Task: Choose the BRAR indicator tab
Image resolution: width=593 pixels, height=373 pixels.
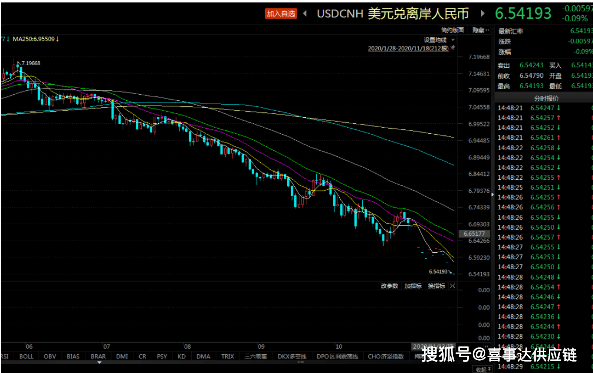Action: pos(98,356)
